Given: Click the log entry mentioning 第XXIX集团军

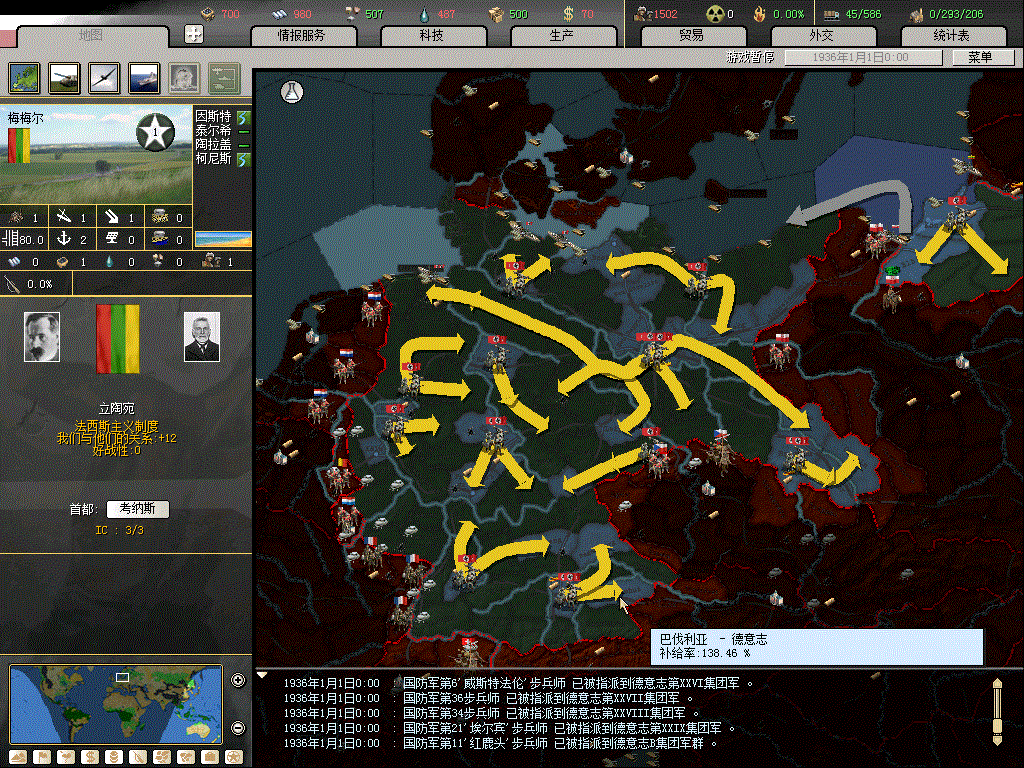Looking at the screenshot, I should point(508,728).
